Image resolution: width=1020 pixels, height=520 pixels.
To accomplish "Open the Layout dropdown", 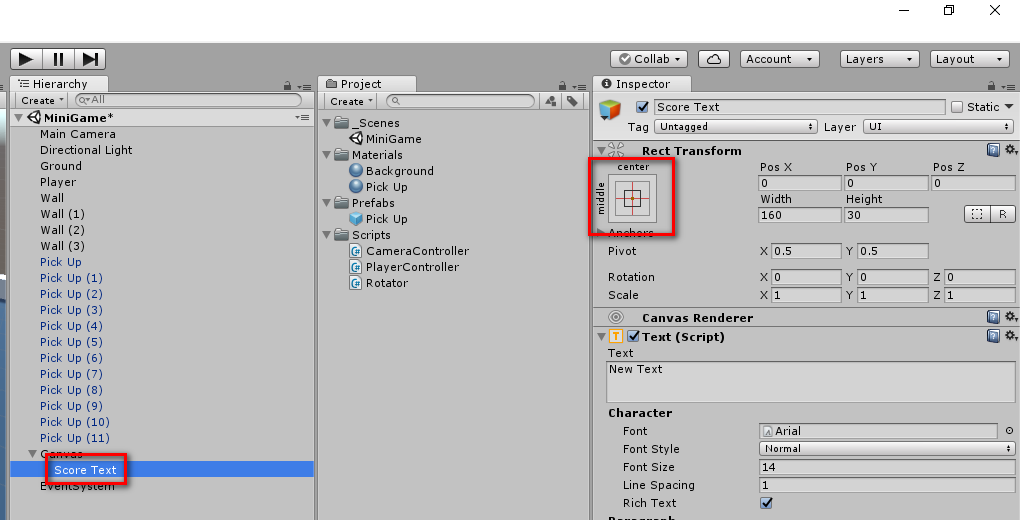I will pyautogui.click(x=969, y=59).
